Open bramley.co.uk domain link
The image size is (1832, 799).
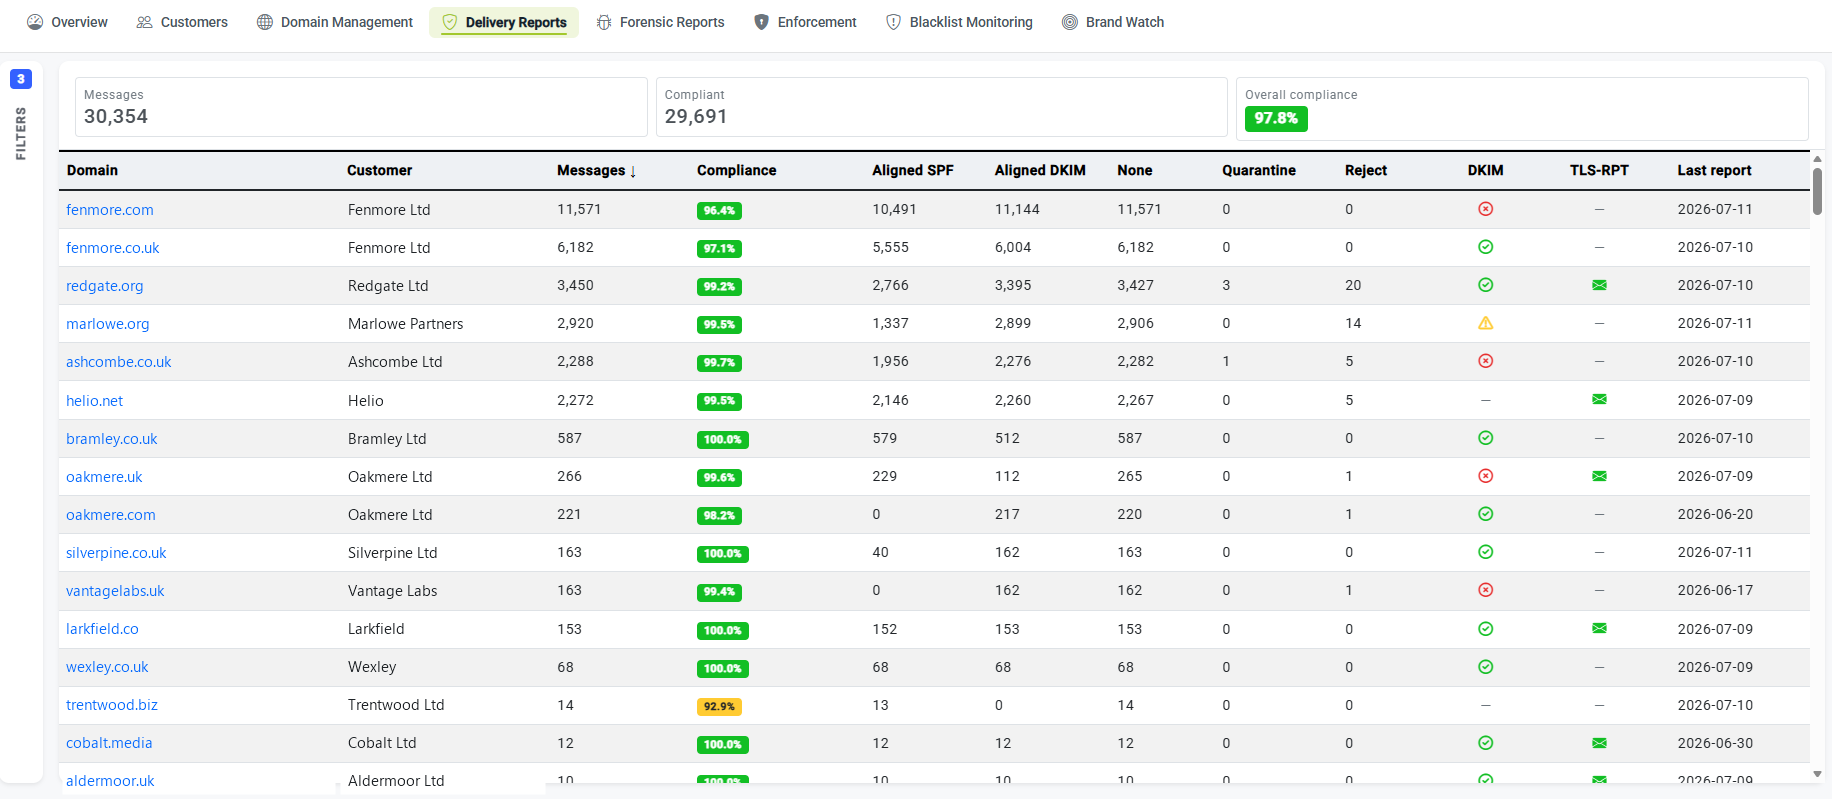pyautogui.click(x=112, y=439)
